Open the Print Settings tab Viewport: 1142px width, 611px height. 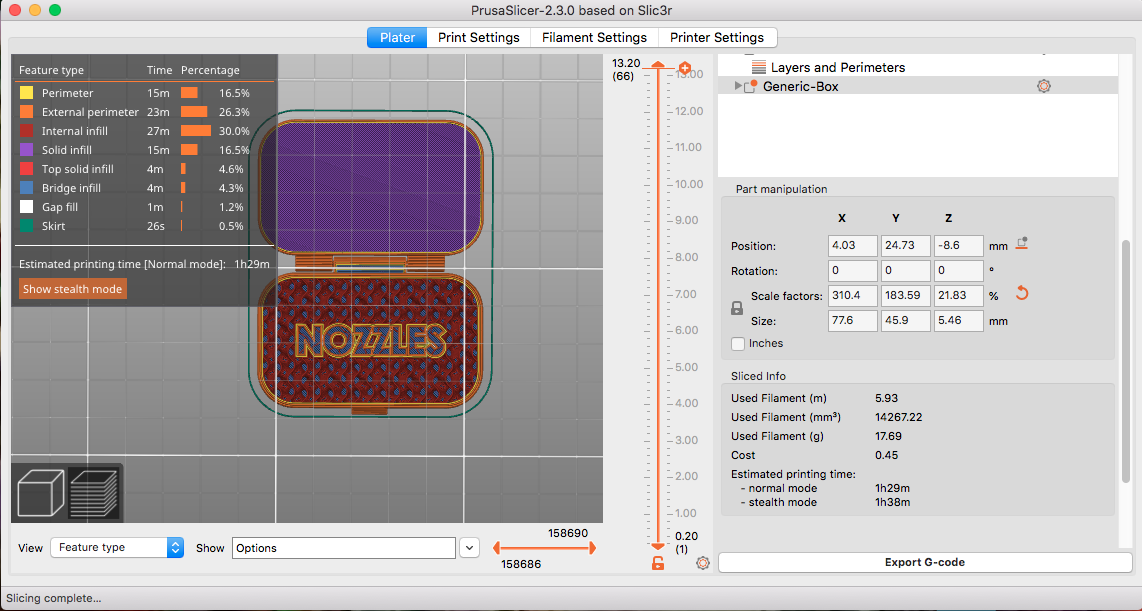click(479, 37)
